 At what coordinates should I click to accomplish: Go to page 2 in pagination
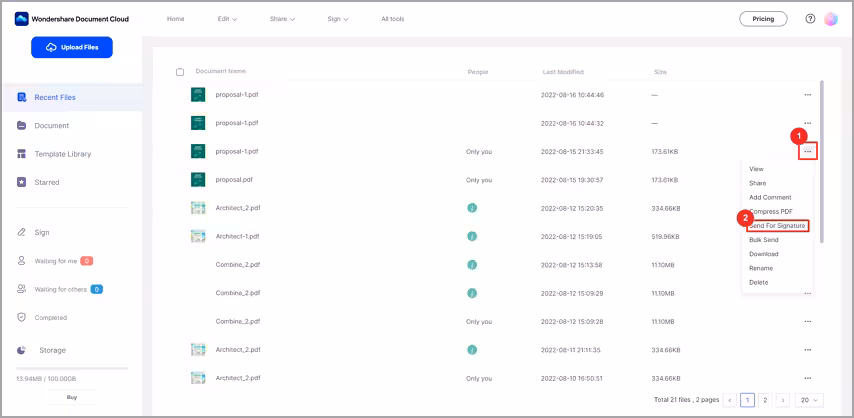pos(765,400)
